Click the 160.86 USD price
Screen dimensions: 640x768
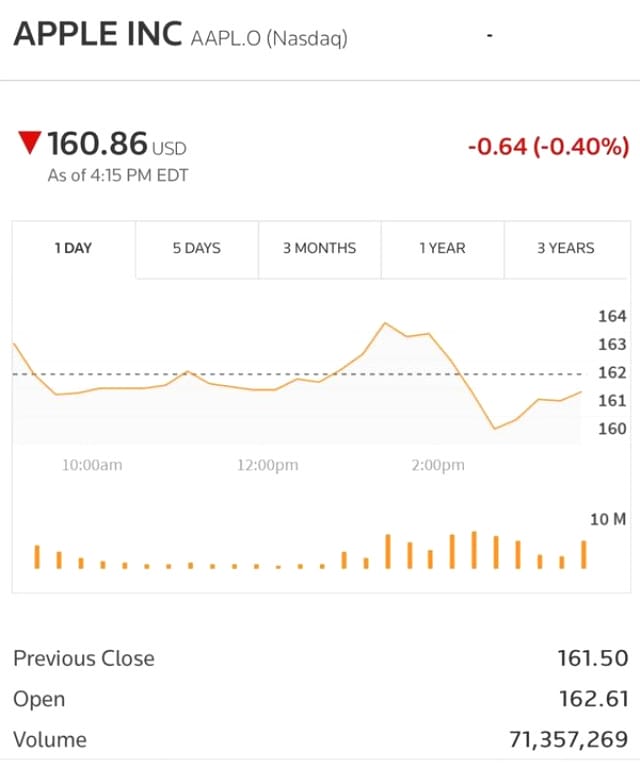point(116,145)
